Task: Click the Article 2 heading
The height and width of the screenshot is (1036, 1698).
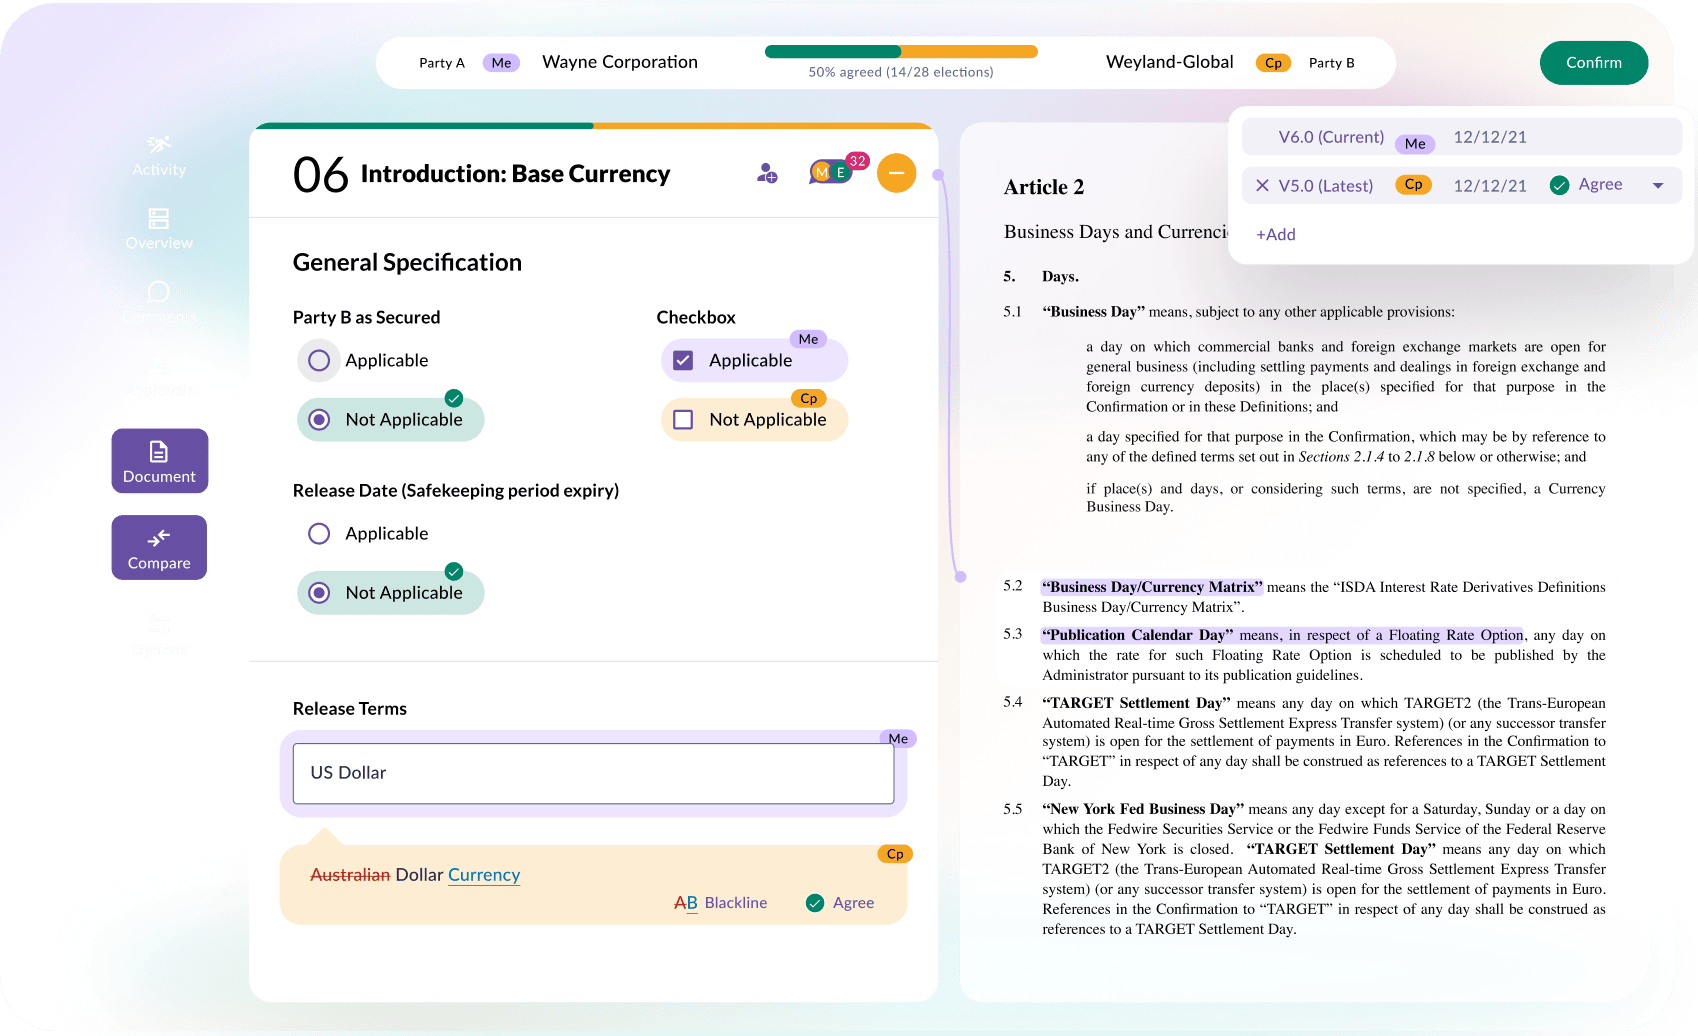Action: pyautogui.click(x=1044, y=188)
